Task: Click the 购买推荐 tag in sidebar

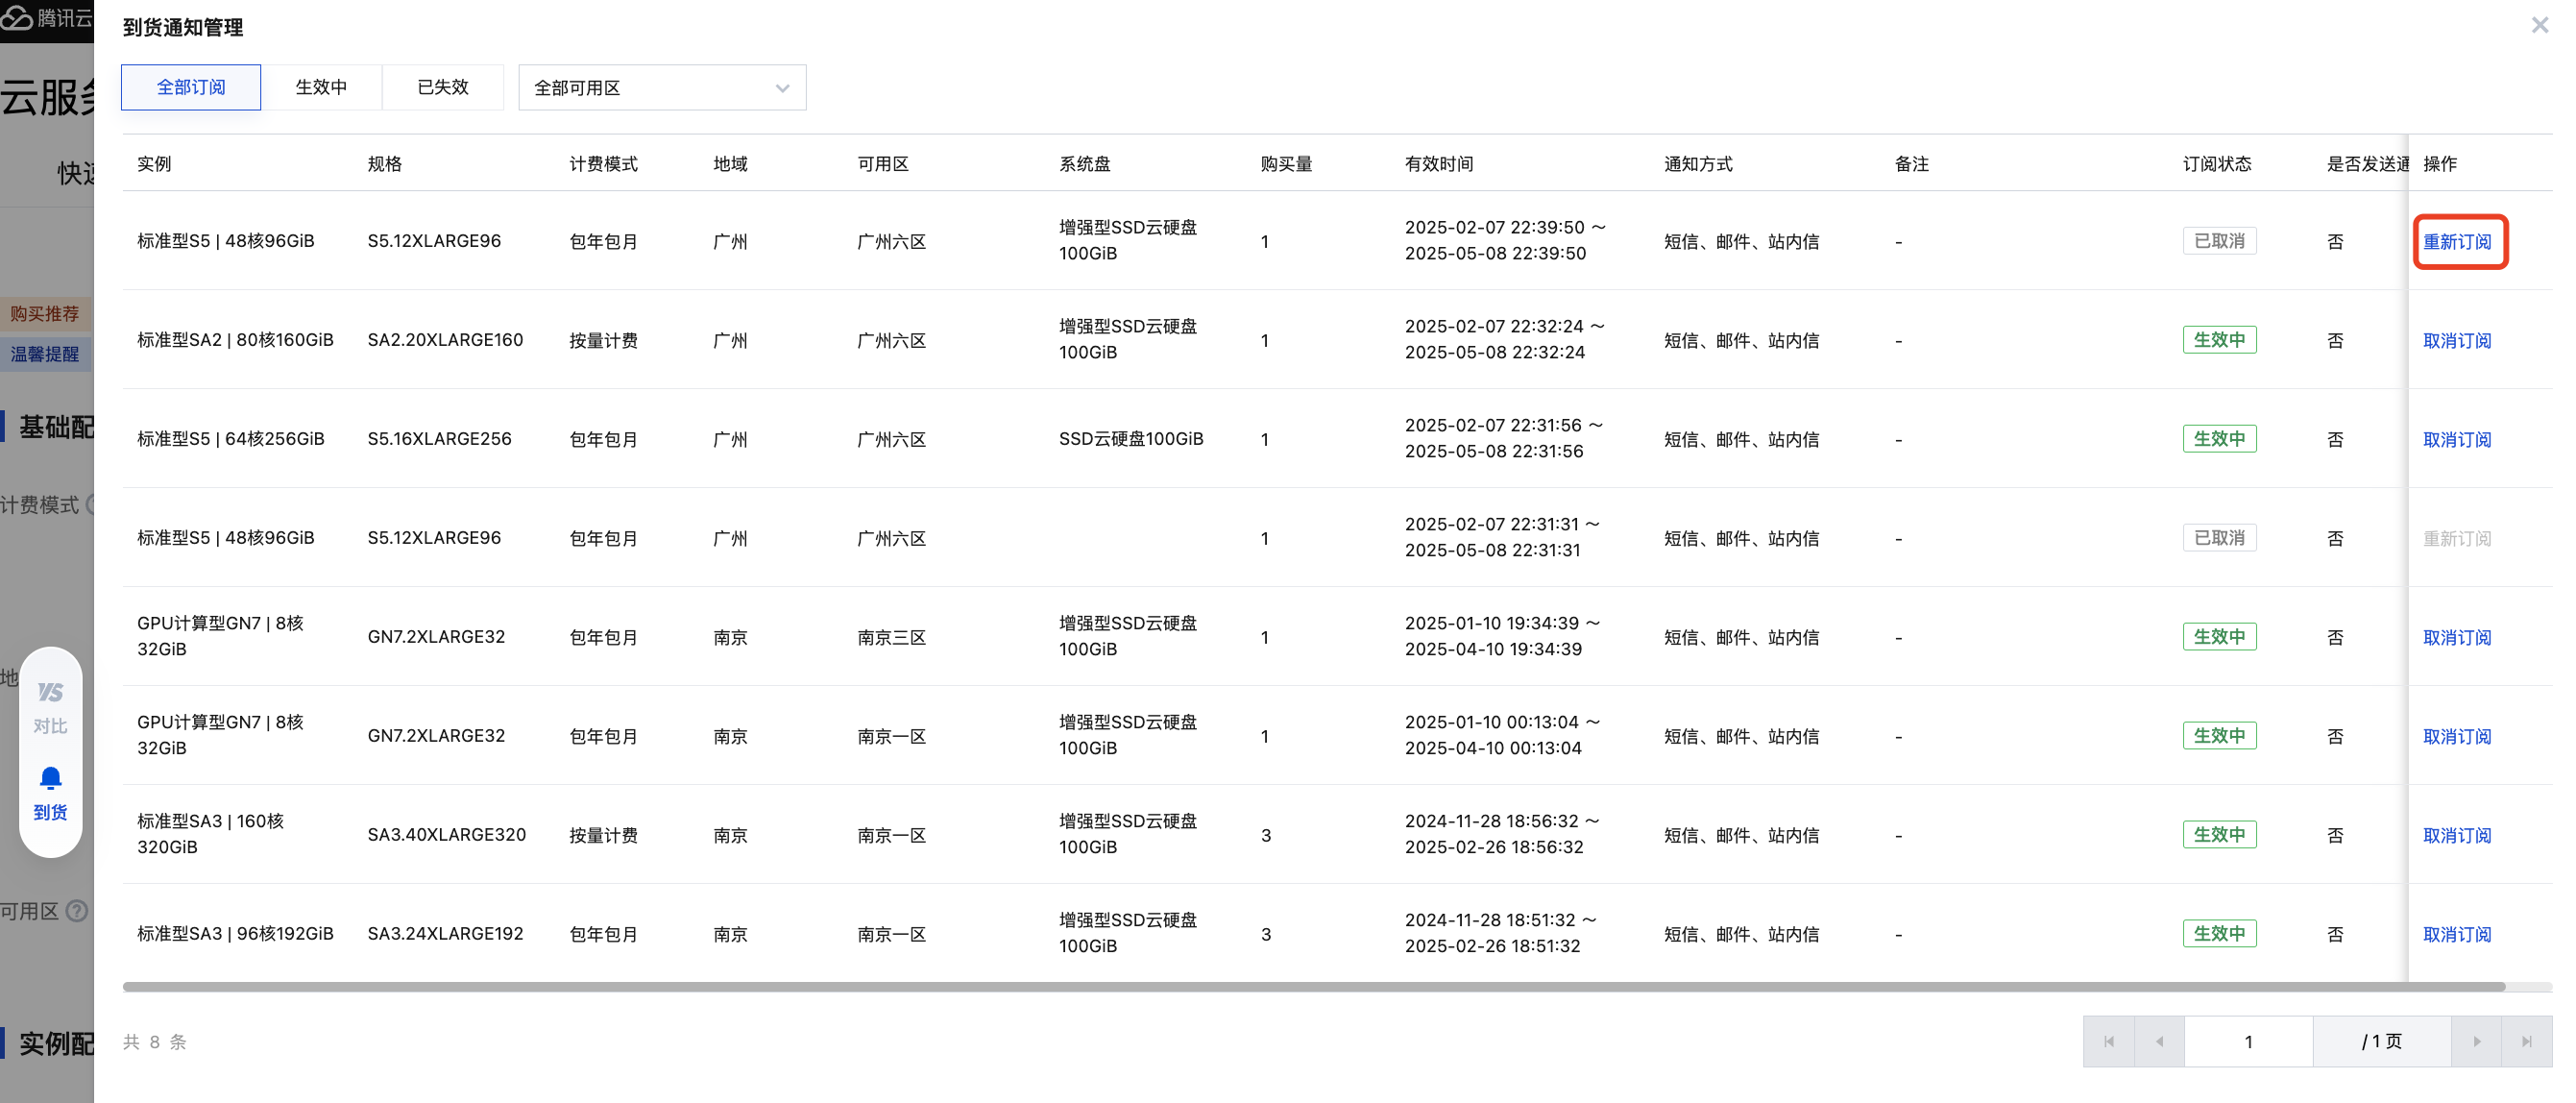Action: tap(45, 314)
